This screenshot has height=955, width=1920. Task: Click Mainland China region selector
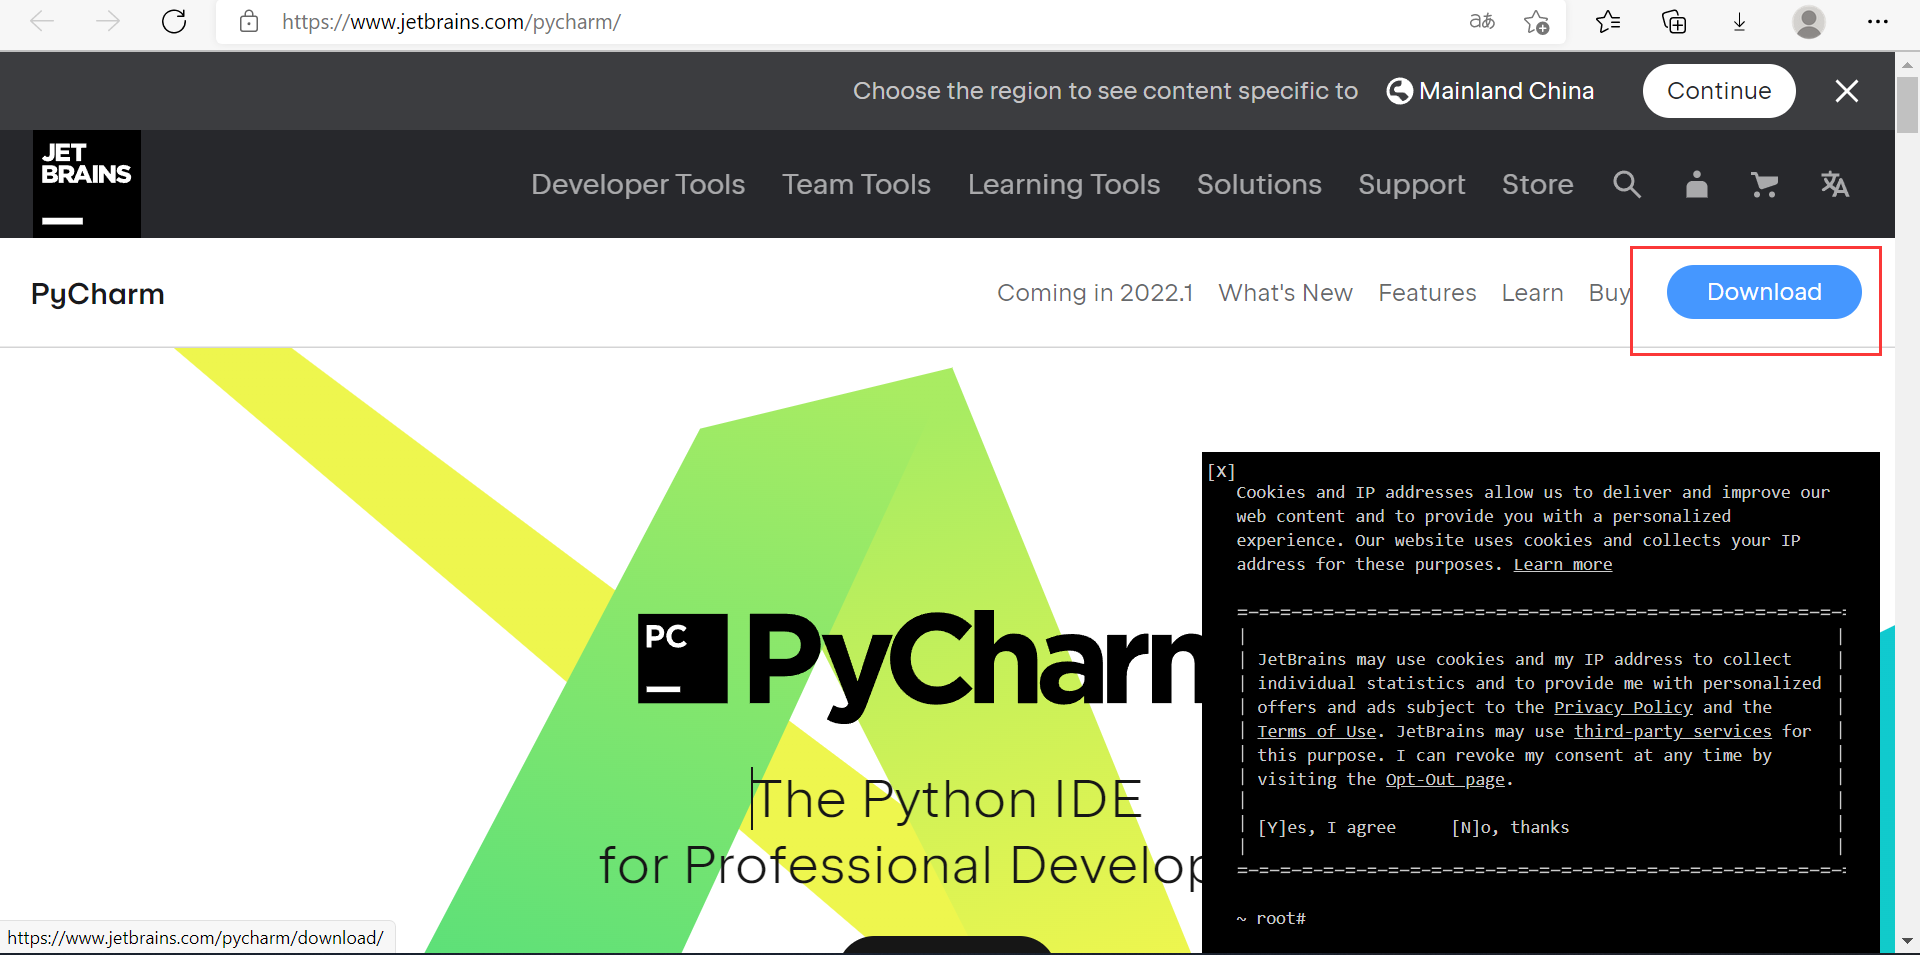[x=1490, y=91]
